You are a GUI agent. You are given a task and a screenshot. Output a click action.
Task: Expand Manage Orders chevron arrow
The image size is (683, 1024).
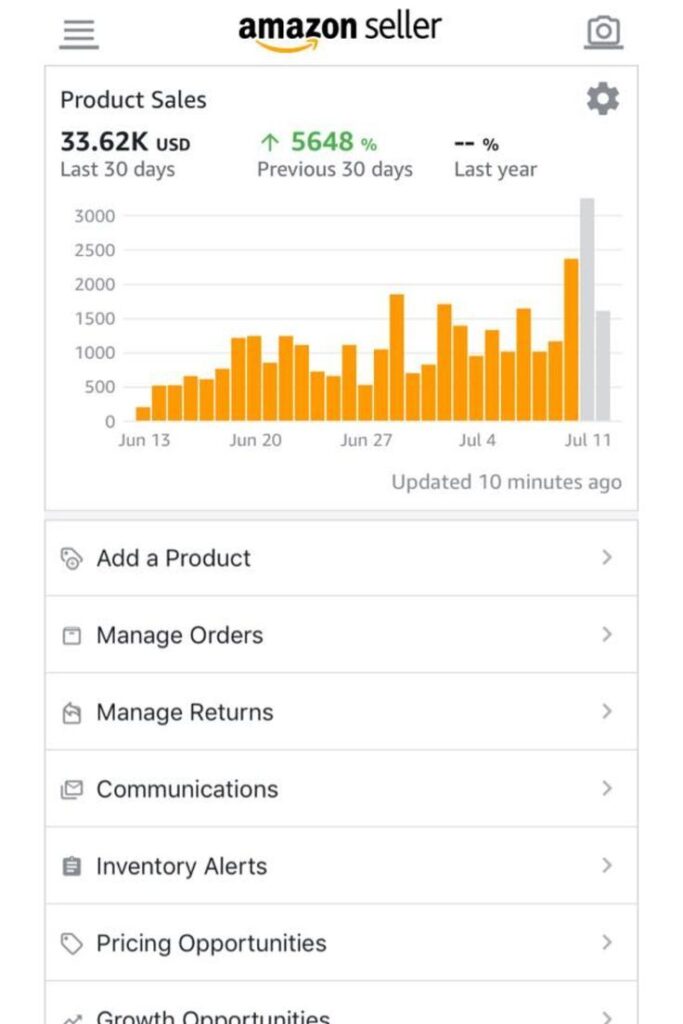(x=607, y=634)
